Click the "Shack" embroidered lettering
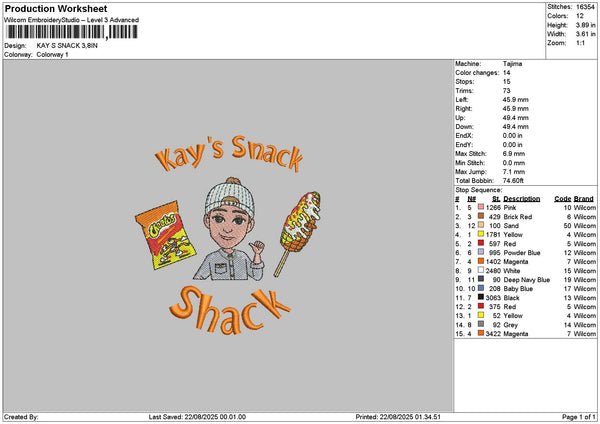Screen dimensions: 600x424 click(x=230, y=310)
